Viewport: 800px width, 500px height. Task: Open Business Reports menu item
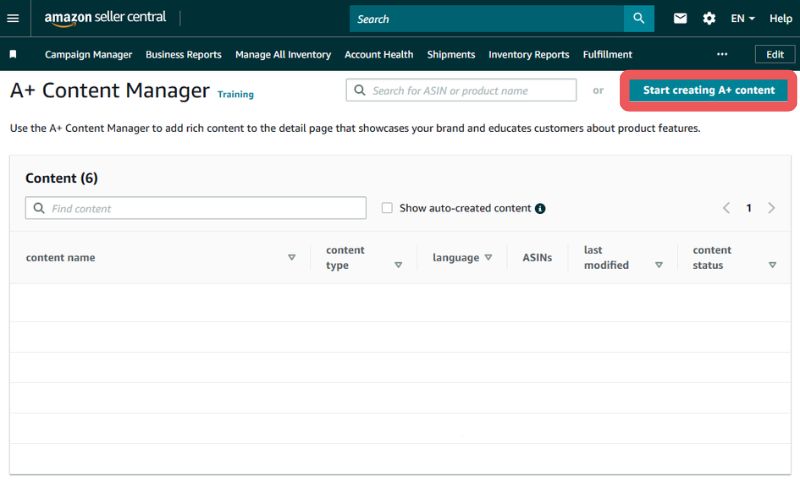click(184, 54)
